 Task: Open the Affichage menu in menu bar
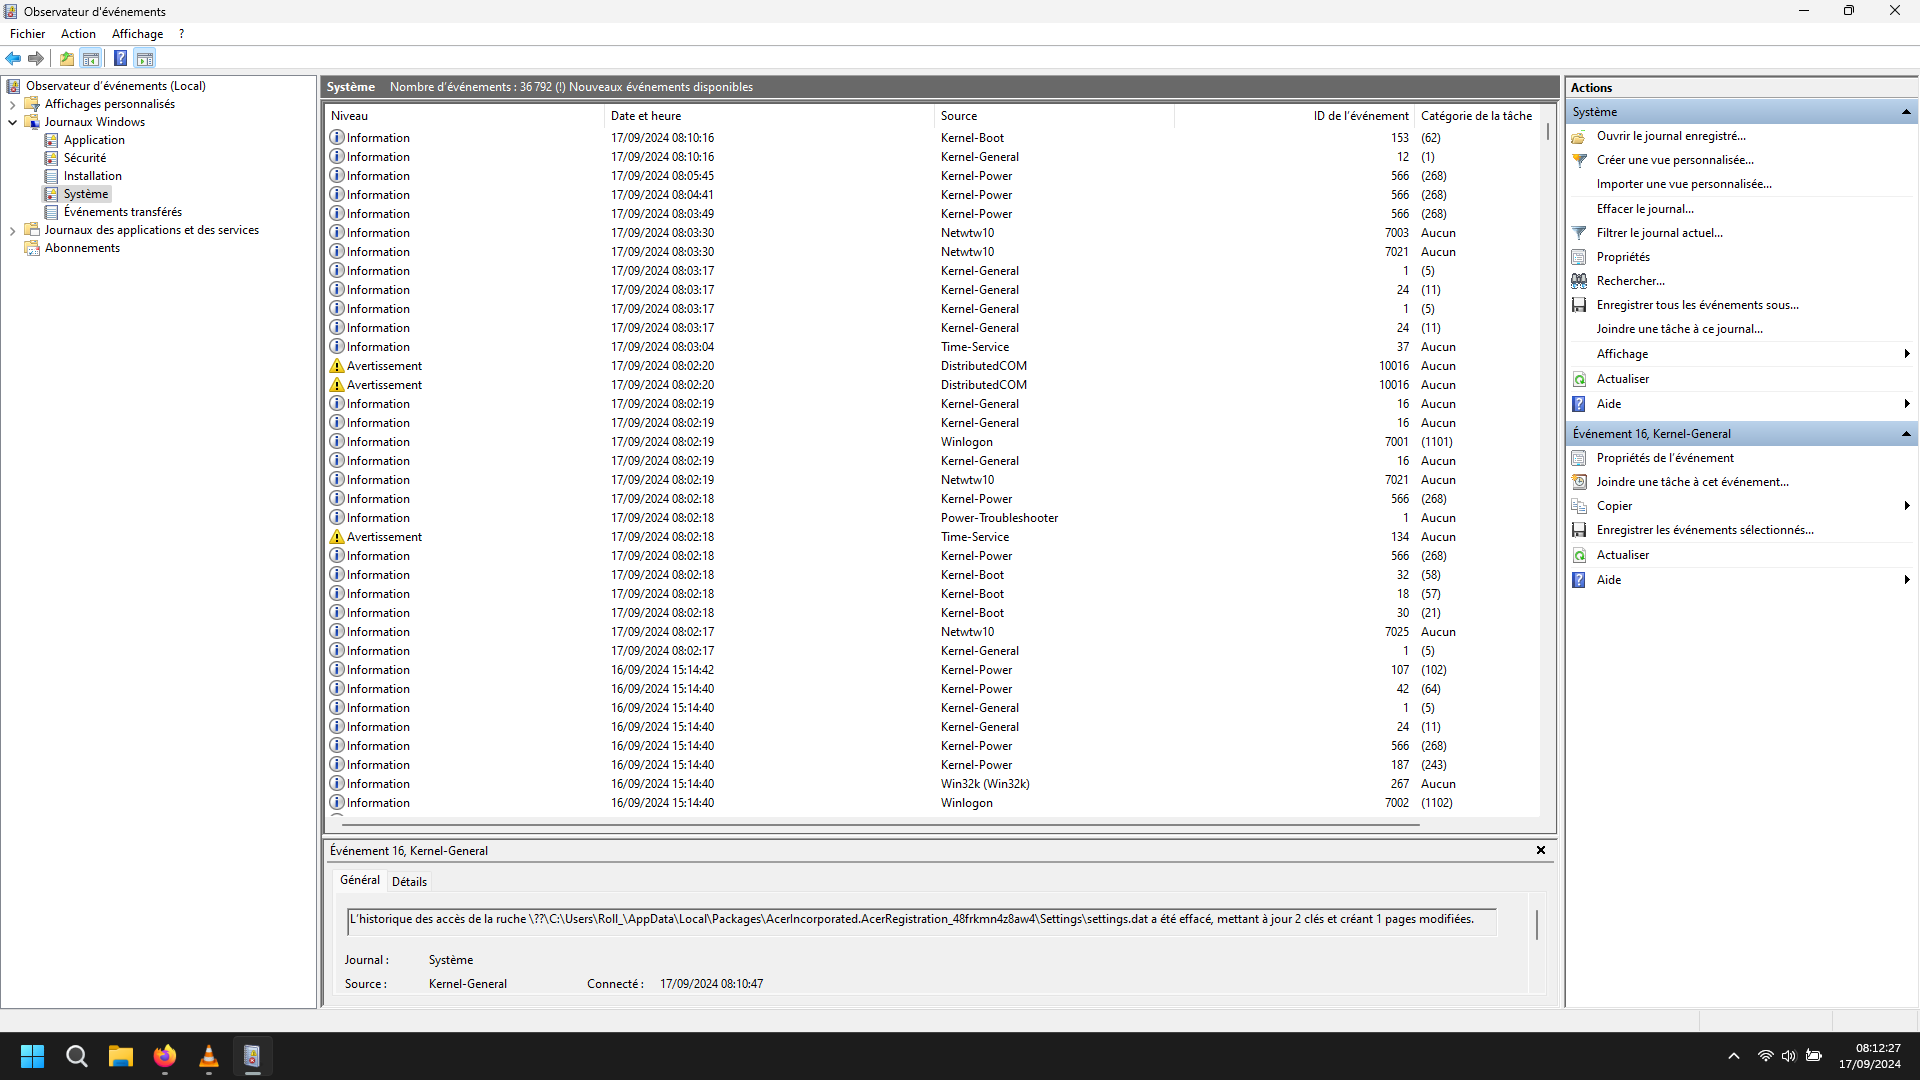coord(137,34)
